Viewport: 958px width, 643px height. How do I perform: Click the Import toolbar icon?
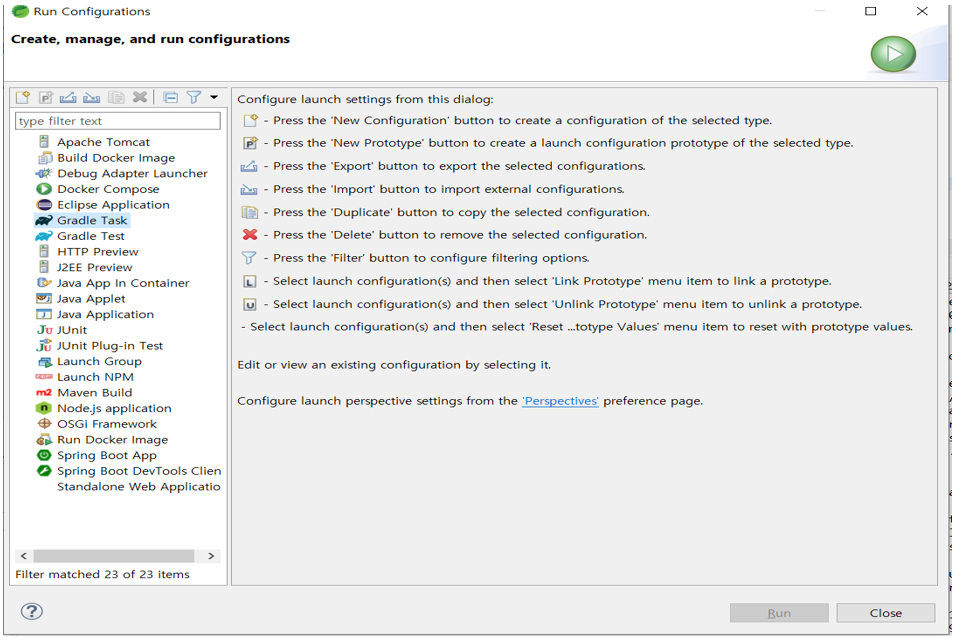92,97
